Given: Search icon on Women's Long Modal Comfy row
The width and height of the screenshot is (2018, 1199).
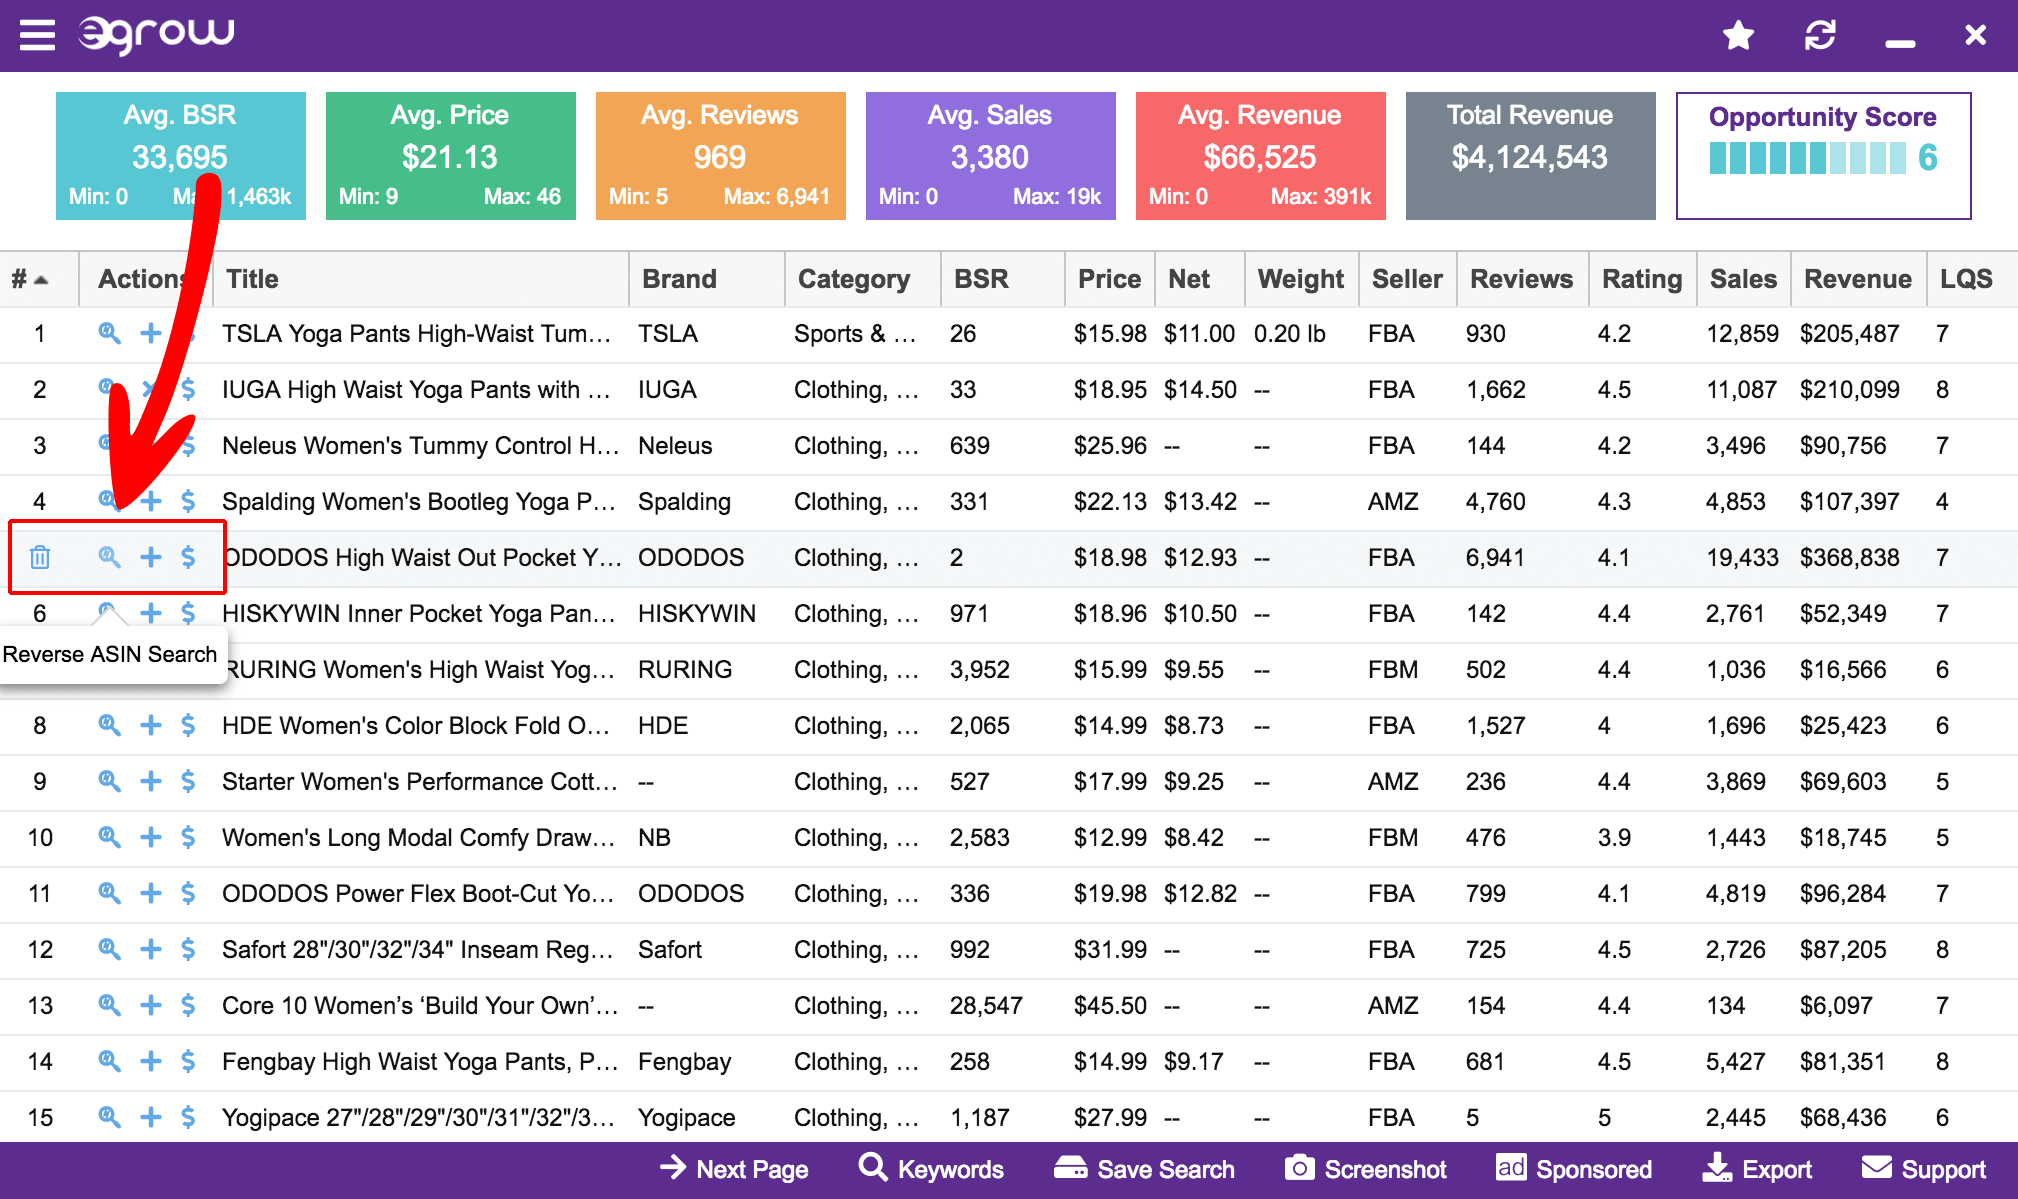Looking at the screenshot, I should click(x=109, y=837).
